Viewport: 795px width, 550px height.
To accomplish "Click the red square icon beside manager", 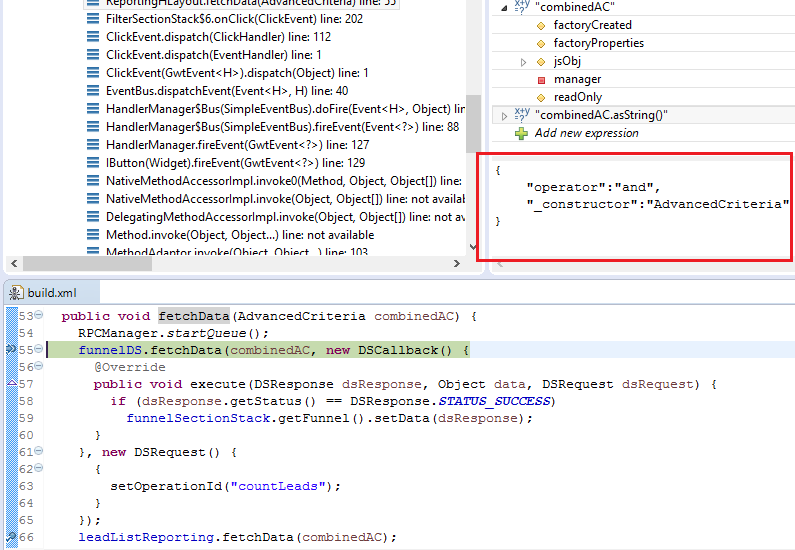I will tap(541, 79).
